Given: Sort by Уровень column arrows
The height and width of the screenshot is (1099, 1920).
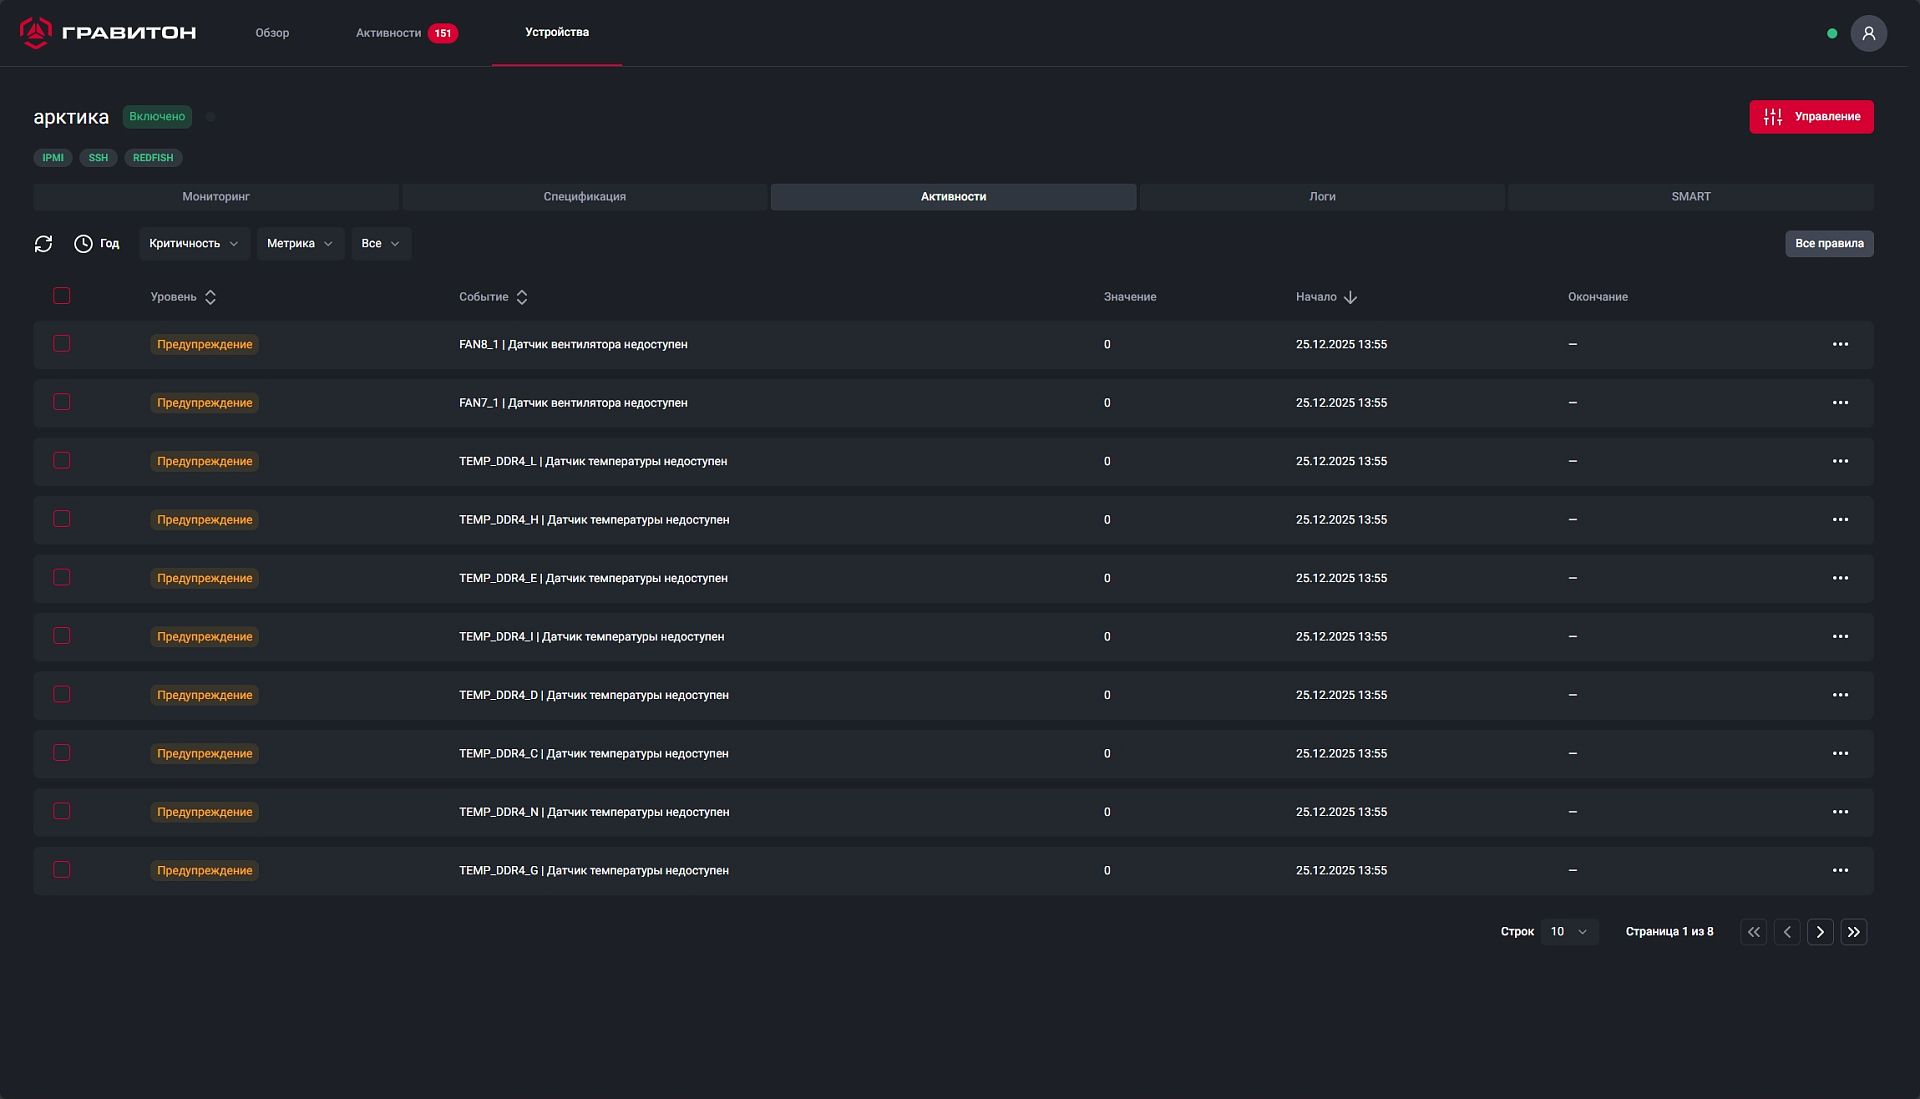Looking at the screenshot, I should point(210,297).
